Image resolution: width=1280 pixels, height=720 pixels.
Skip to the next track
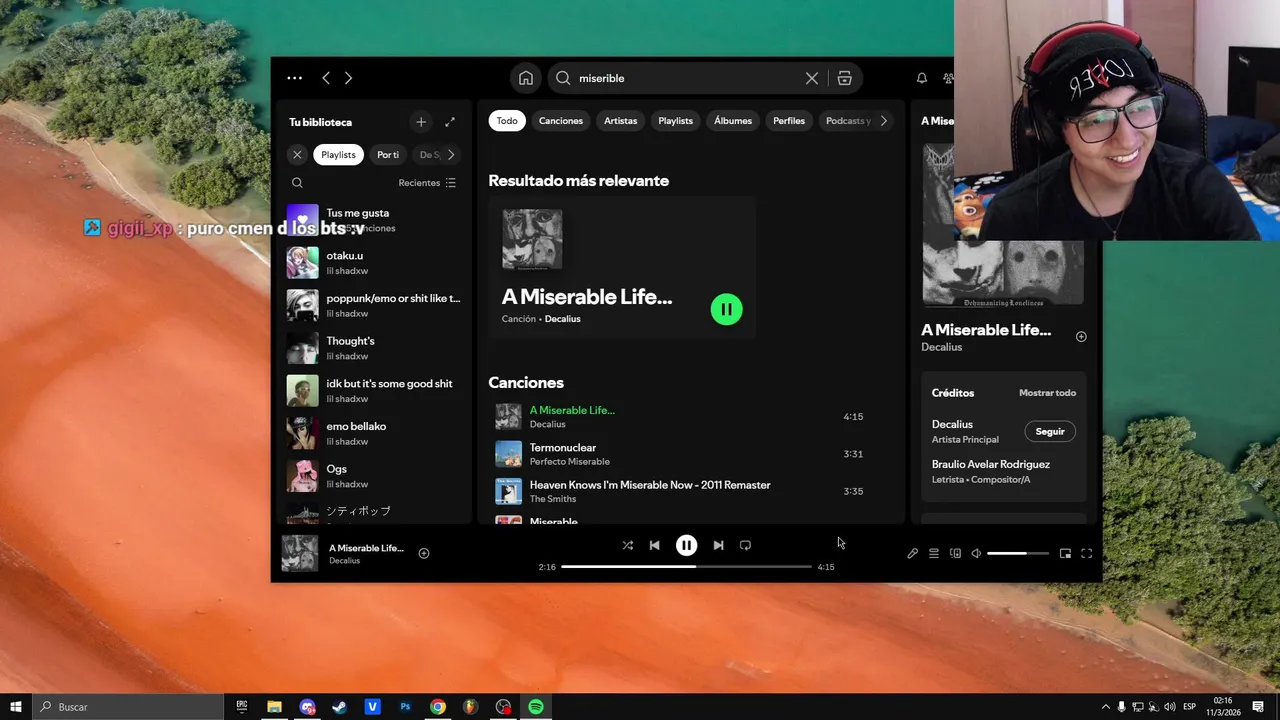coord(718,545)
